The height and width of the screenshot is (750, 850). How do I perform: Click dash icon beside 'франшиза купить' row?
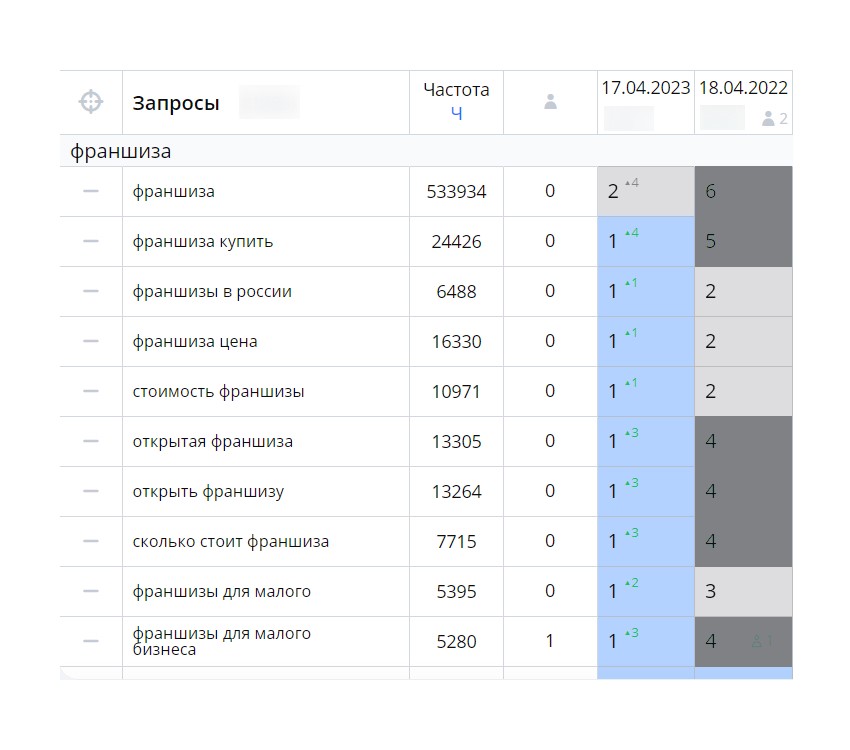[91, 241]
